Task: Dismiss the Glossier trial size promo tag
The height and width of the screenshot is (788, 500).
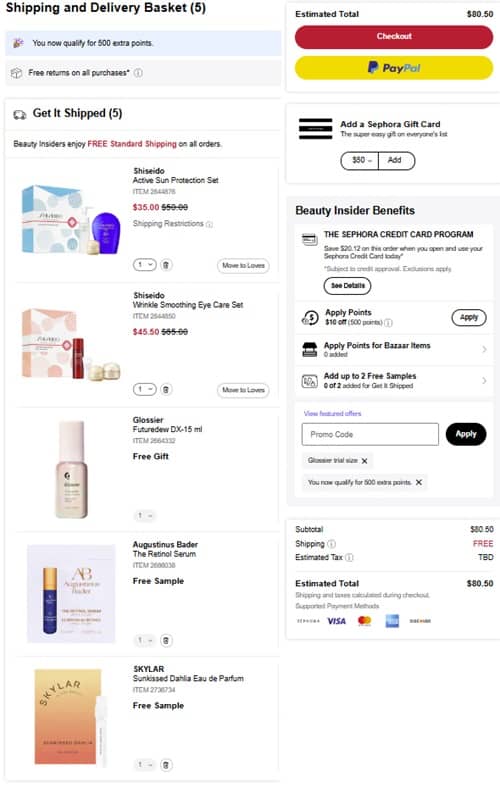Action: (x=364, y=461)
